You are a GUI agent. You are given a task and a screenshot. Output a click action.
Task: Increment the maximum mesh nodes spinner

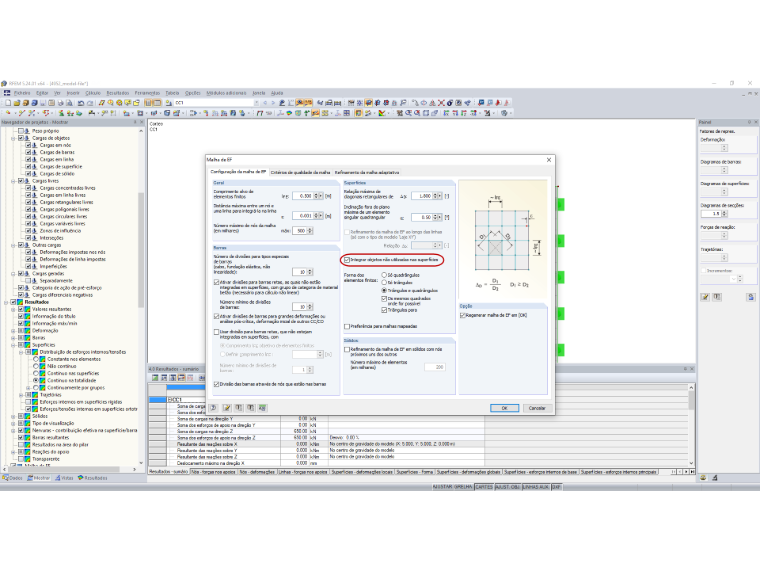(310, 229)
